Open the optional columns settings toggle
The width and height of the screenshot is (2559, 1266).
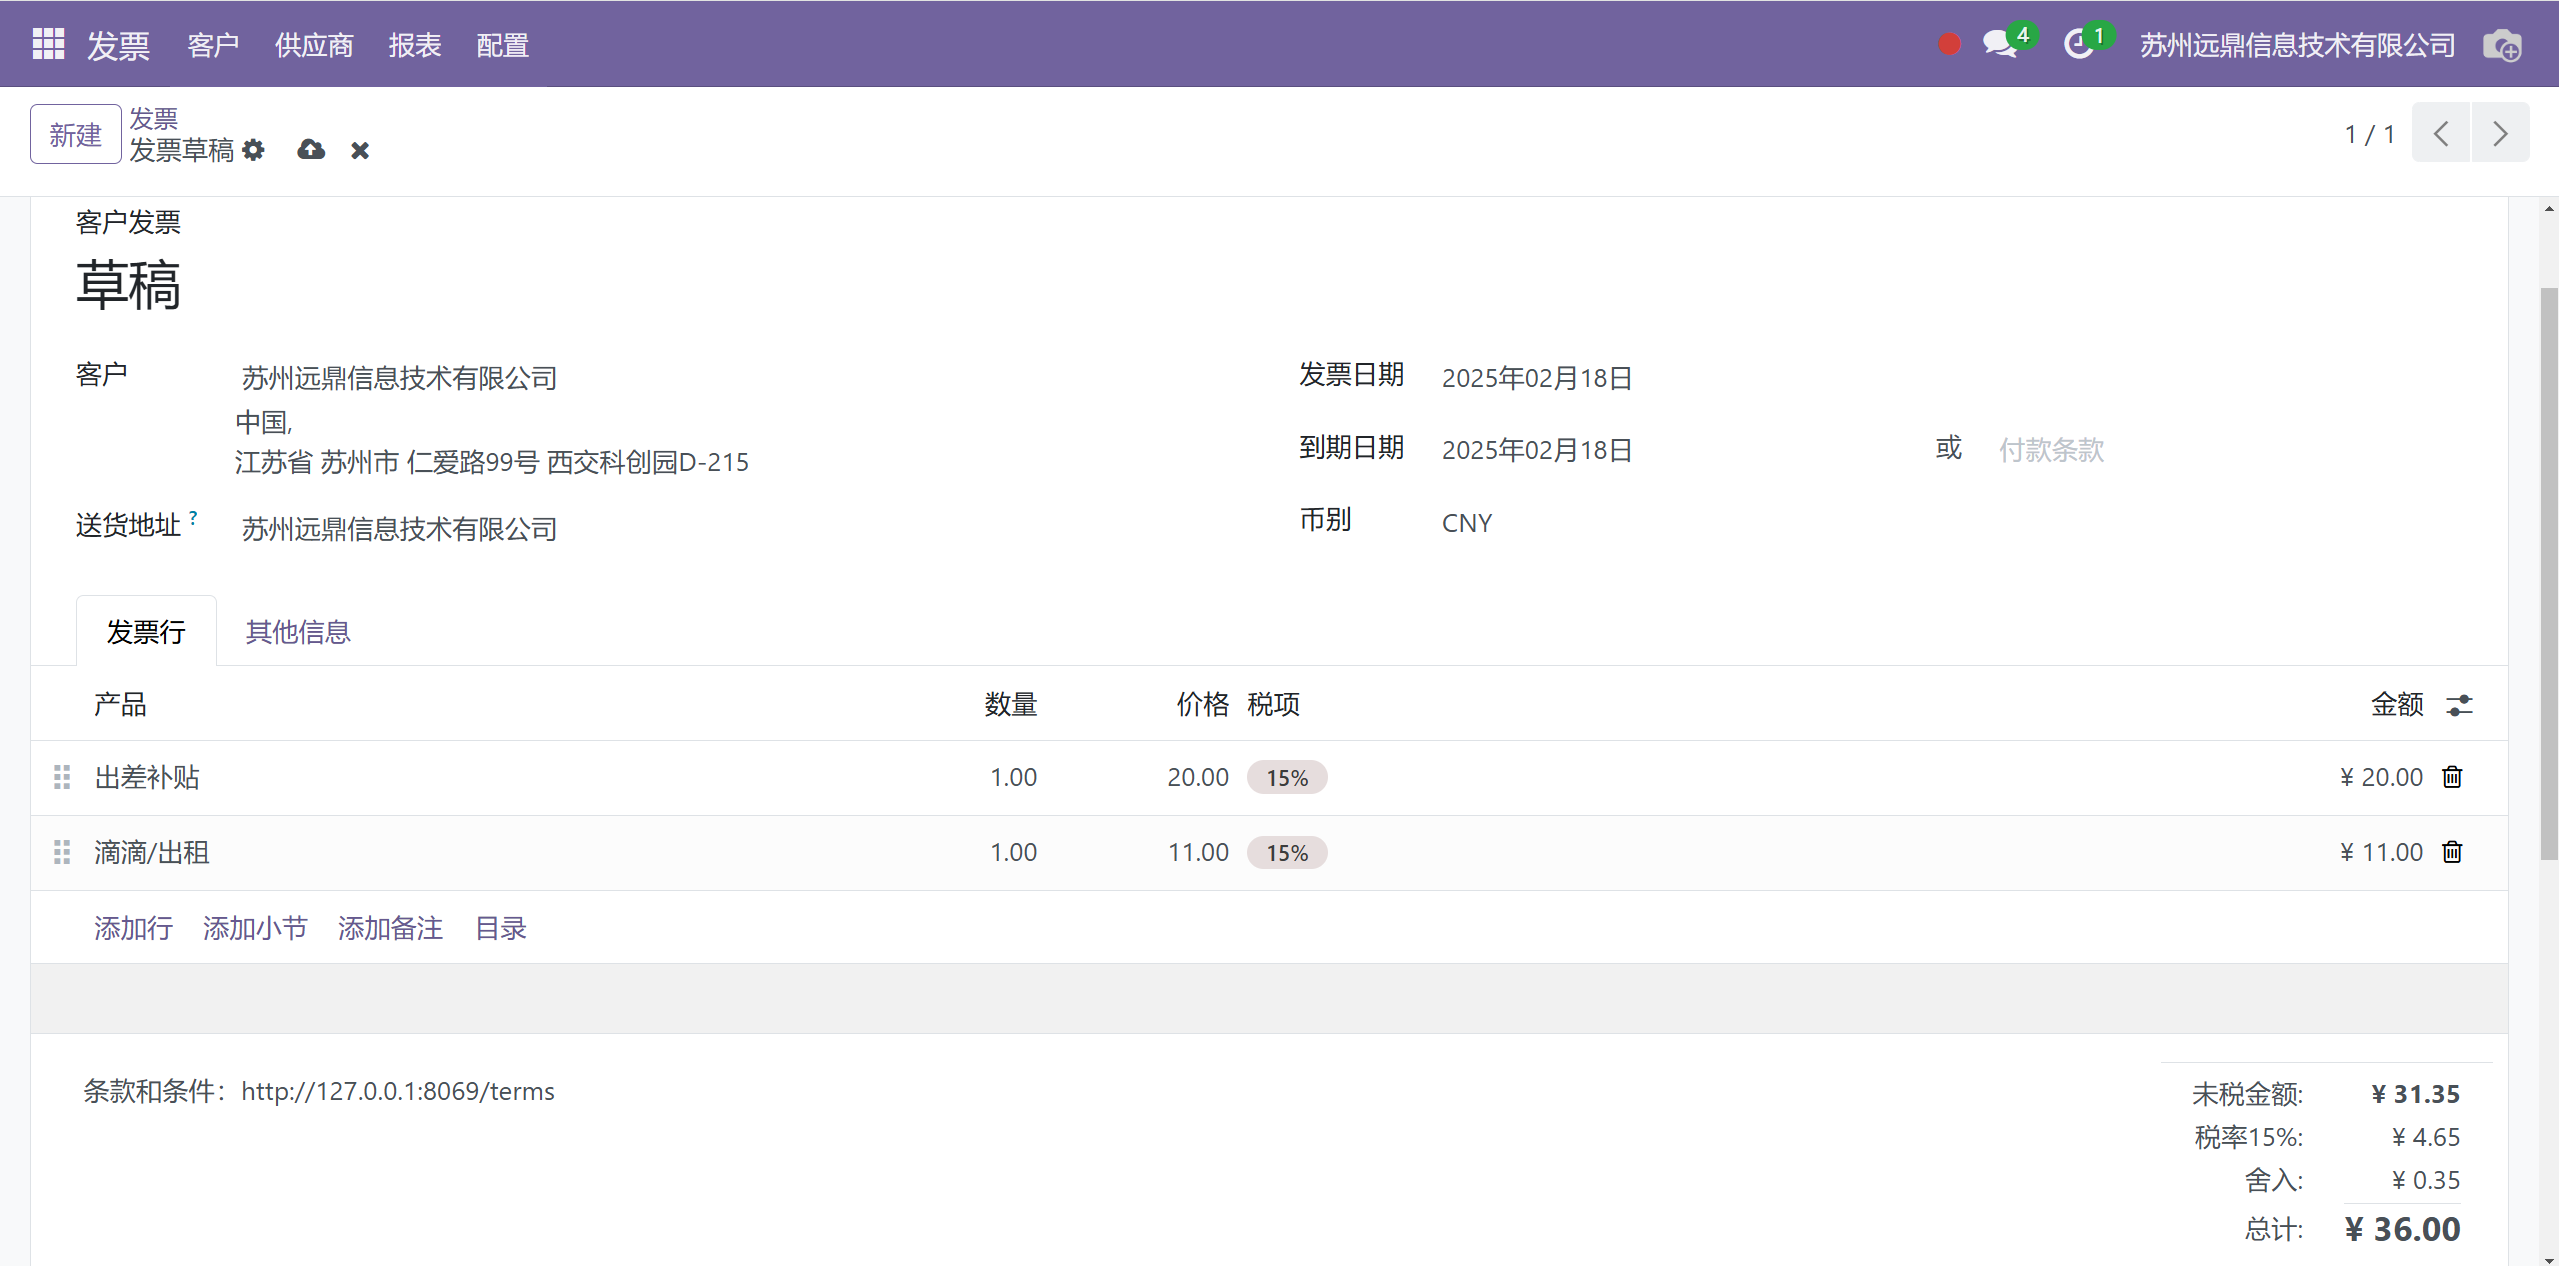2459,705
